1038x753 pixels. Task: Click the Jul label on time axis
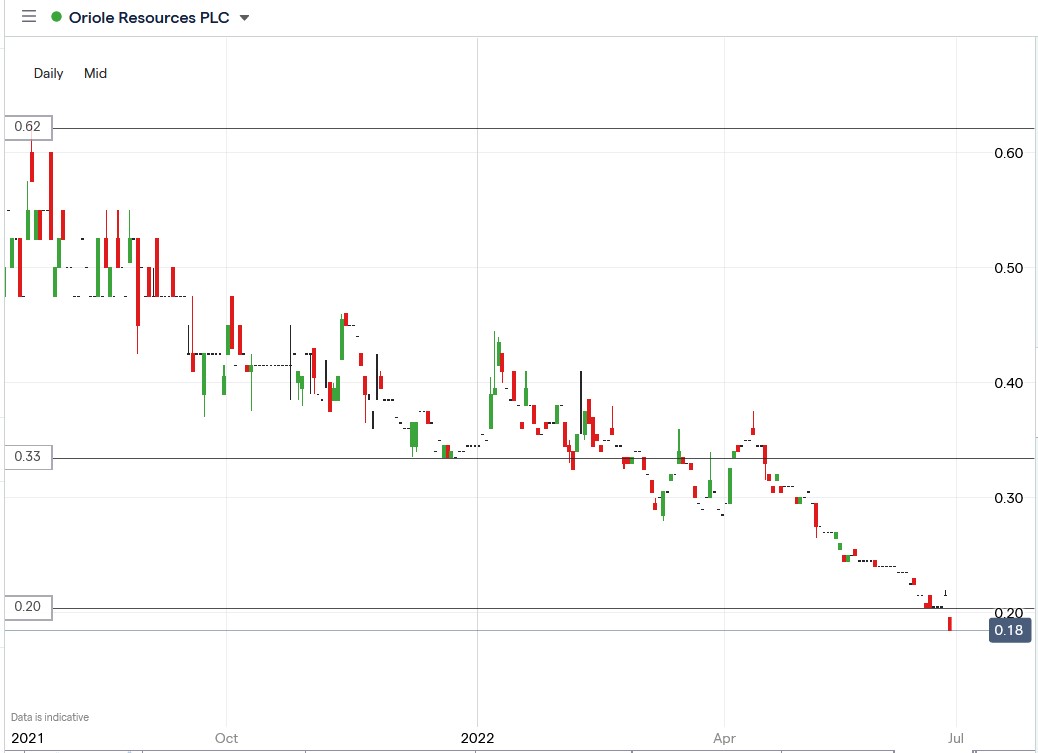pyautogui.click(x=956, y=738)
